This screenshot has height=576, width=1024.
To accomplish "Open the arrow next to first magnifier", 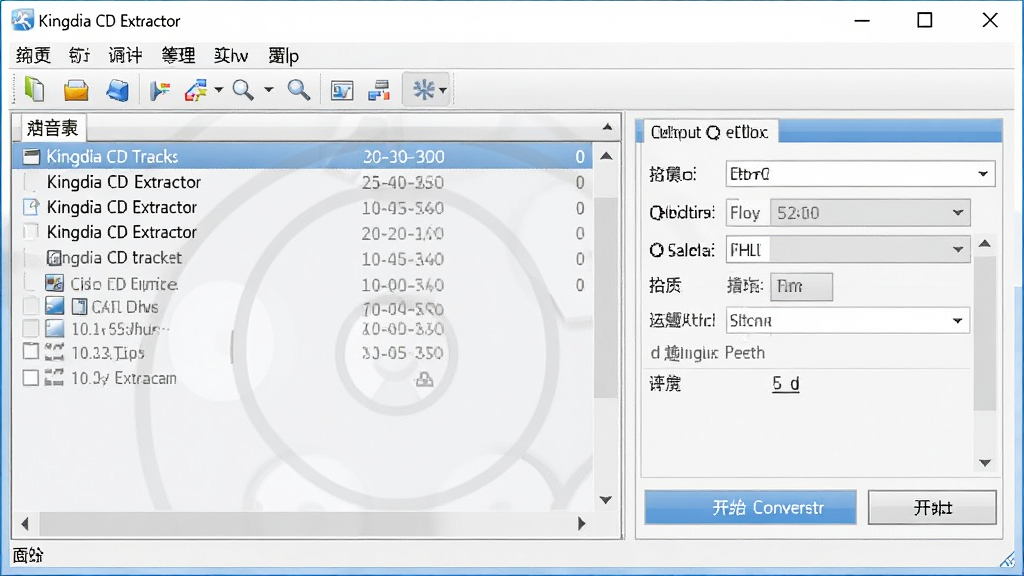I will coord(268,90).
